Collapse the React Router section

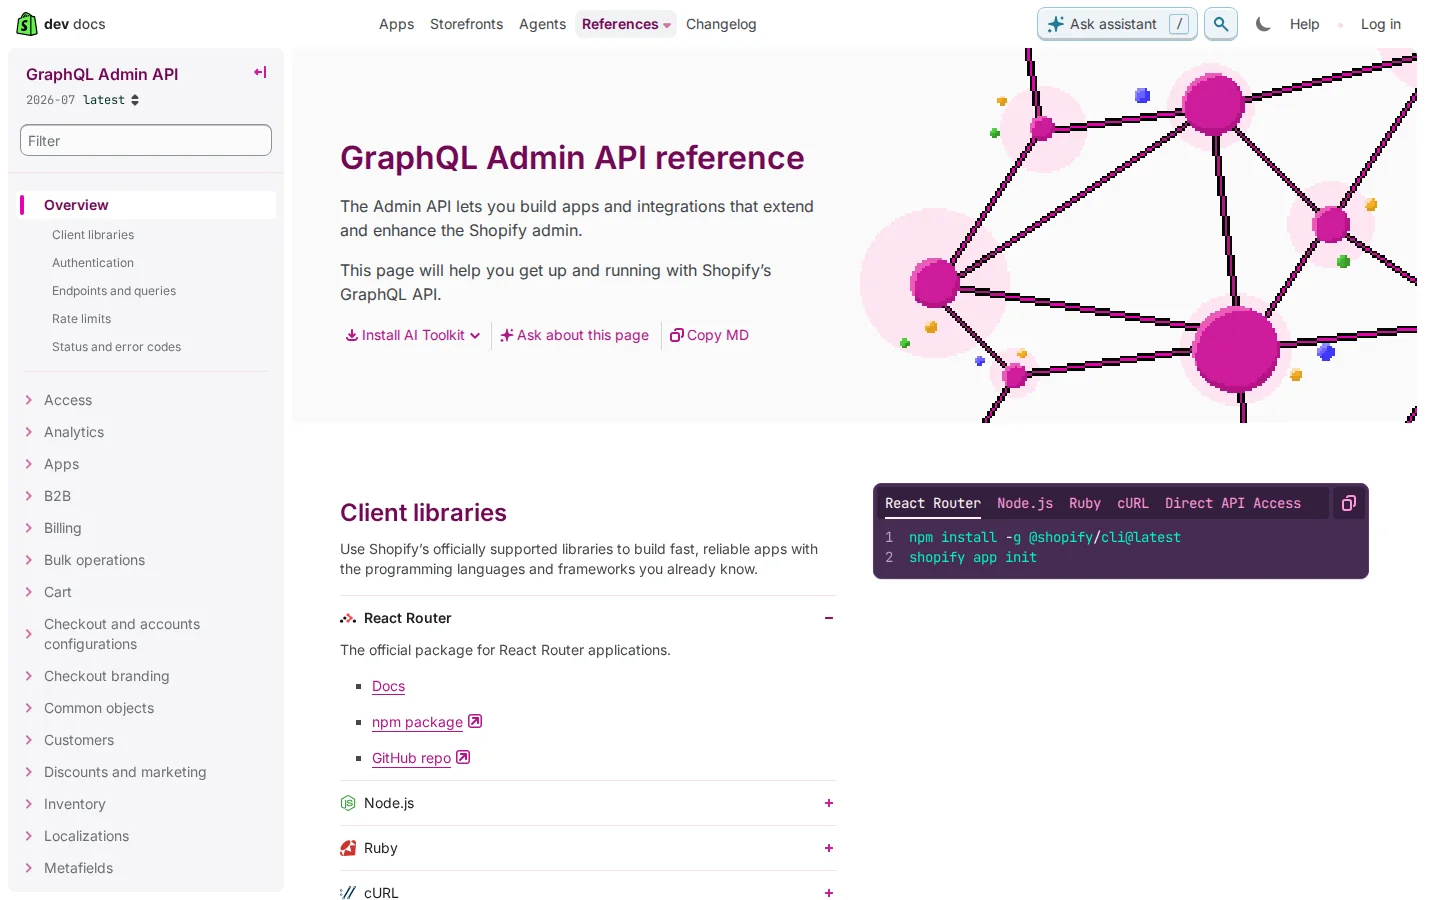tap(829, 618)
